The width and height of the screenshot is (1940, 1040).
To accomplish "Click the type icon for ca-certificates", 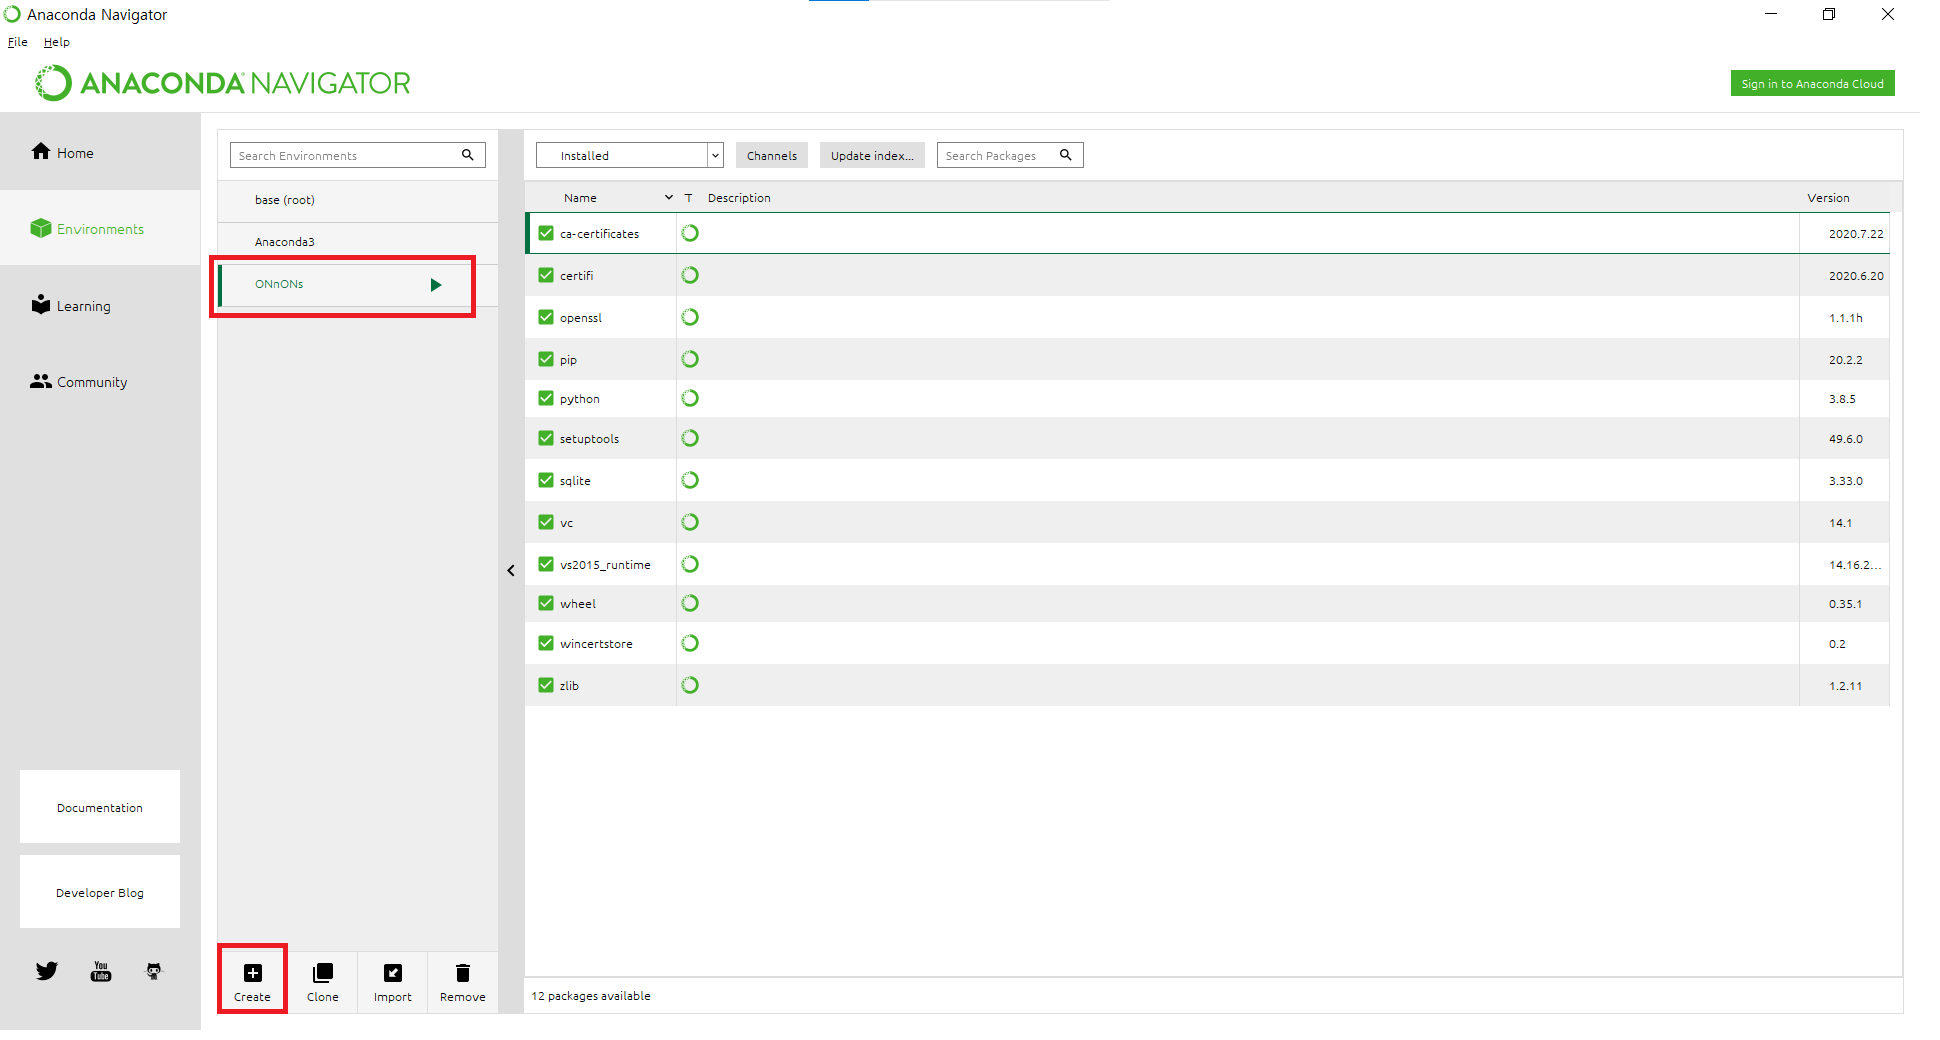I will (690, 233).
